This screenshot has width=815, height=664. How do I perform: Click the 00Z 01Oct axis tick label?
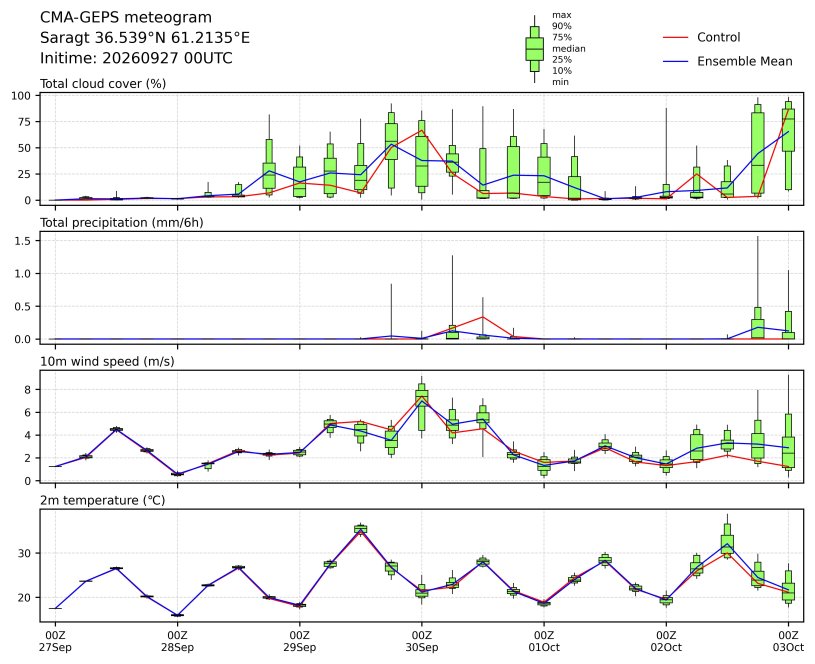(x=544, y=641)
